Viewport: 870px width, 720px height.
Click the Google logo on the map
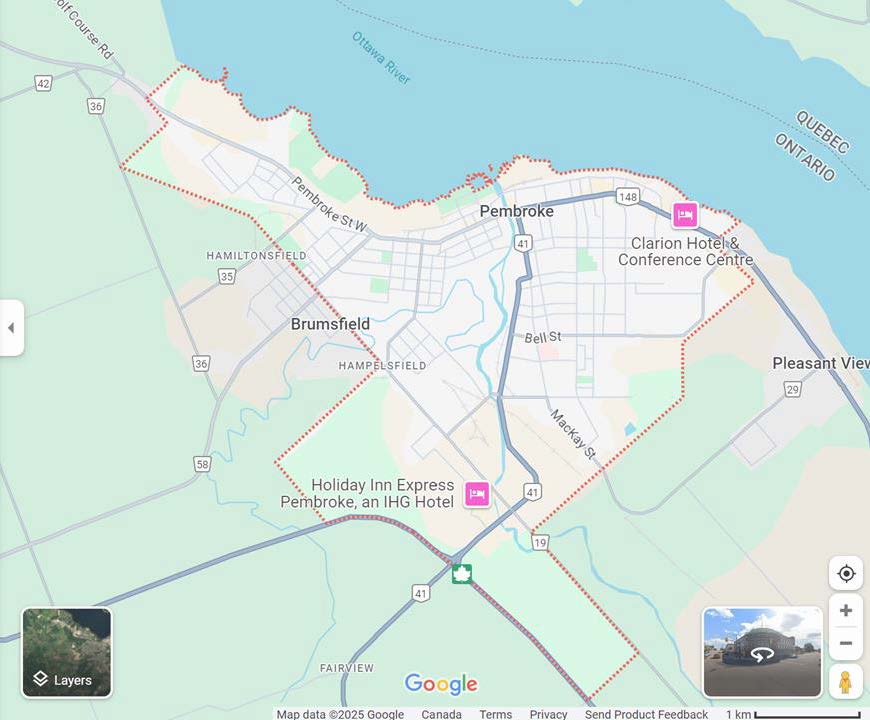click(x=440, y=684)
